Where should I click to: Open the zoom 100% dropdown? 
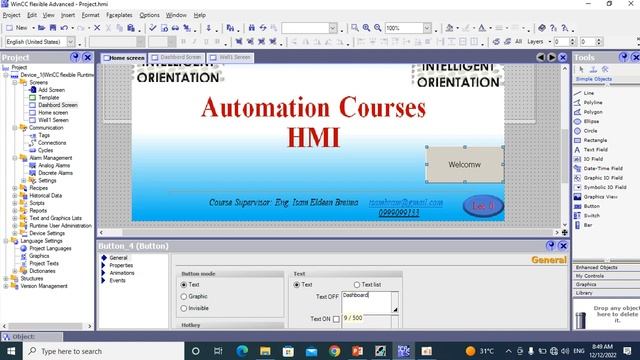pyautogui.click(x=427, y=28)
